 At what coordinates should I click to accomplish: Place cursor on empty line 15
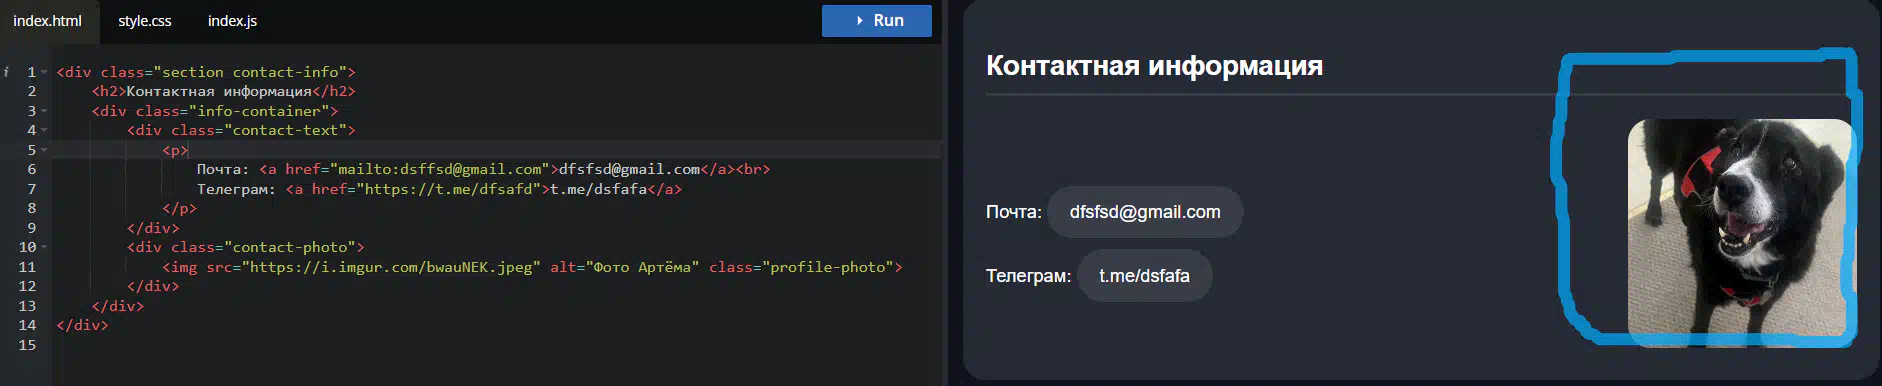click(x=496, y=345)
